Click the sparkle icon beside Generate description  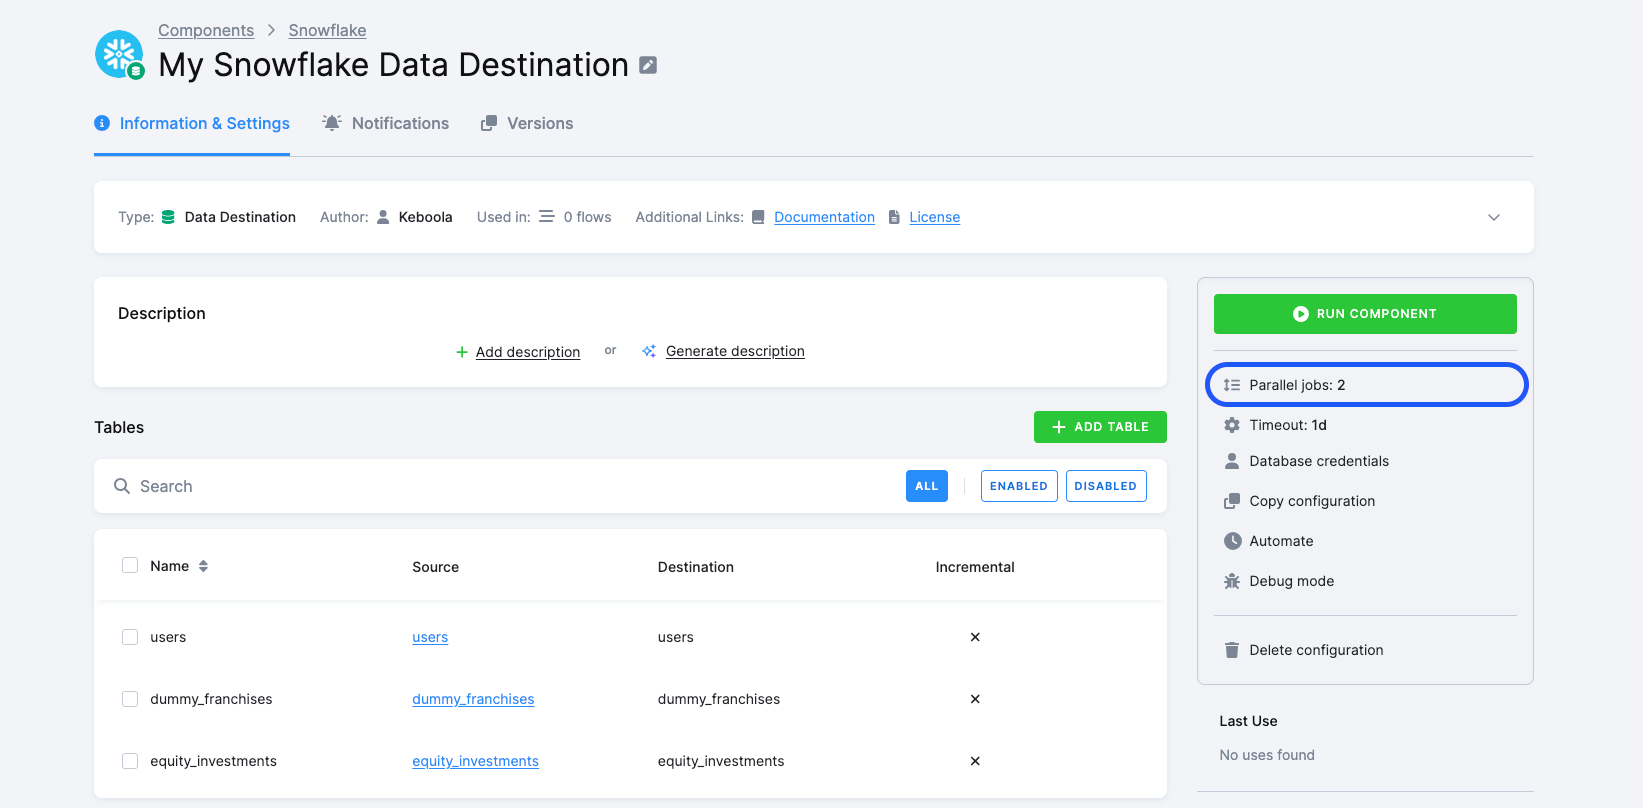point(649,351)
